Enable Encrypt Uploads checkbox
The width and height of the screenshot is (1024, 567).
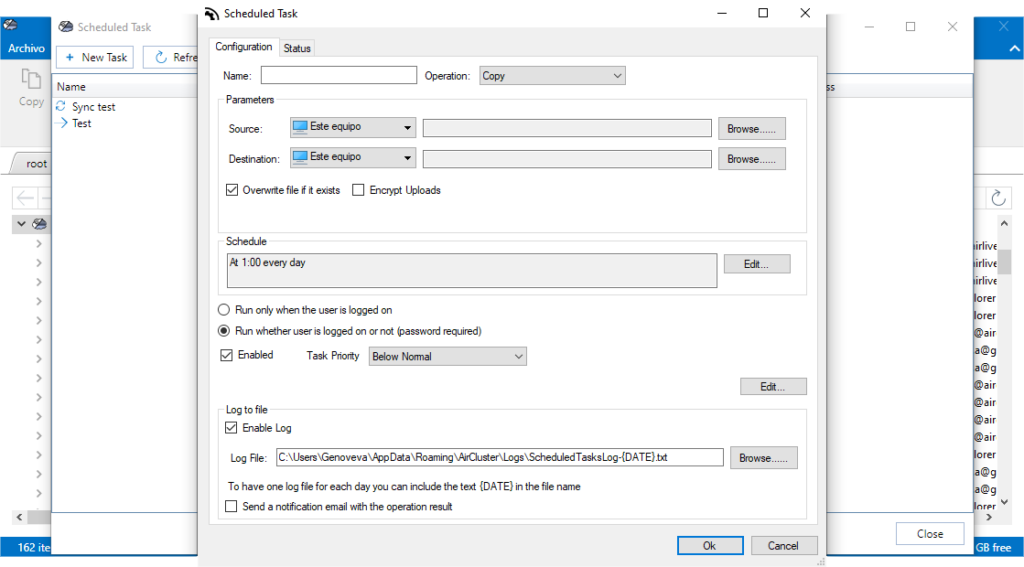[358, 190]
